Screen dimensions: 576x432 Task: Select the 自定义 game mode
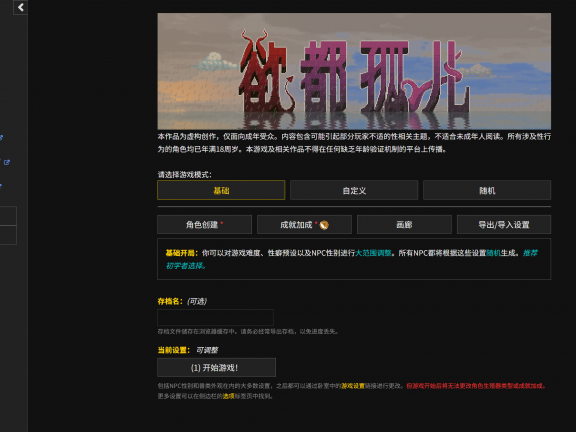[354, 190]
